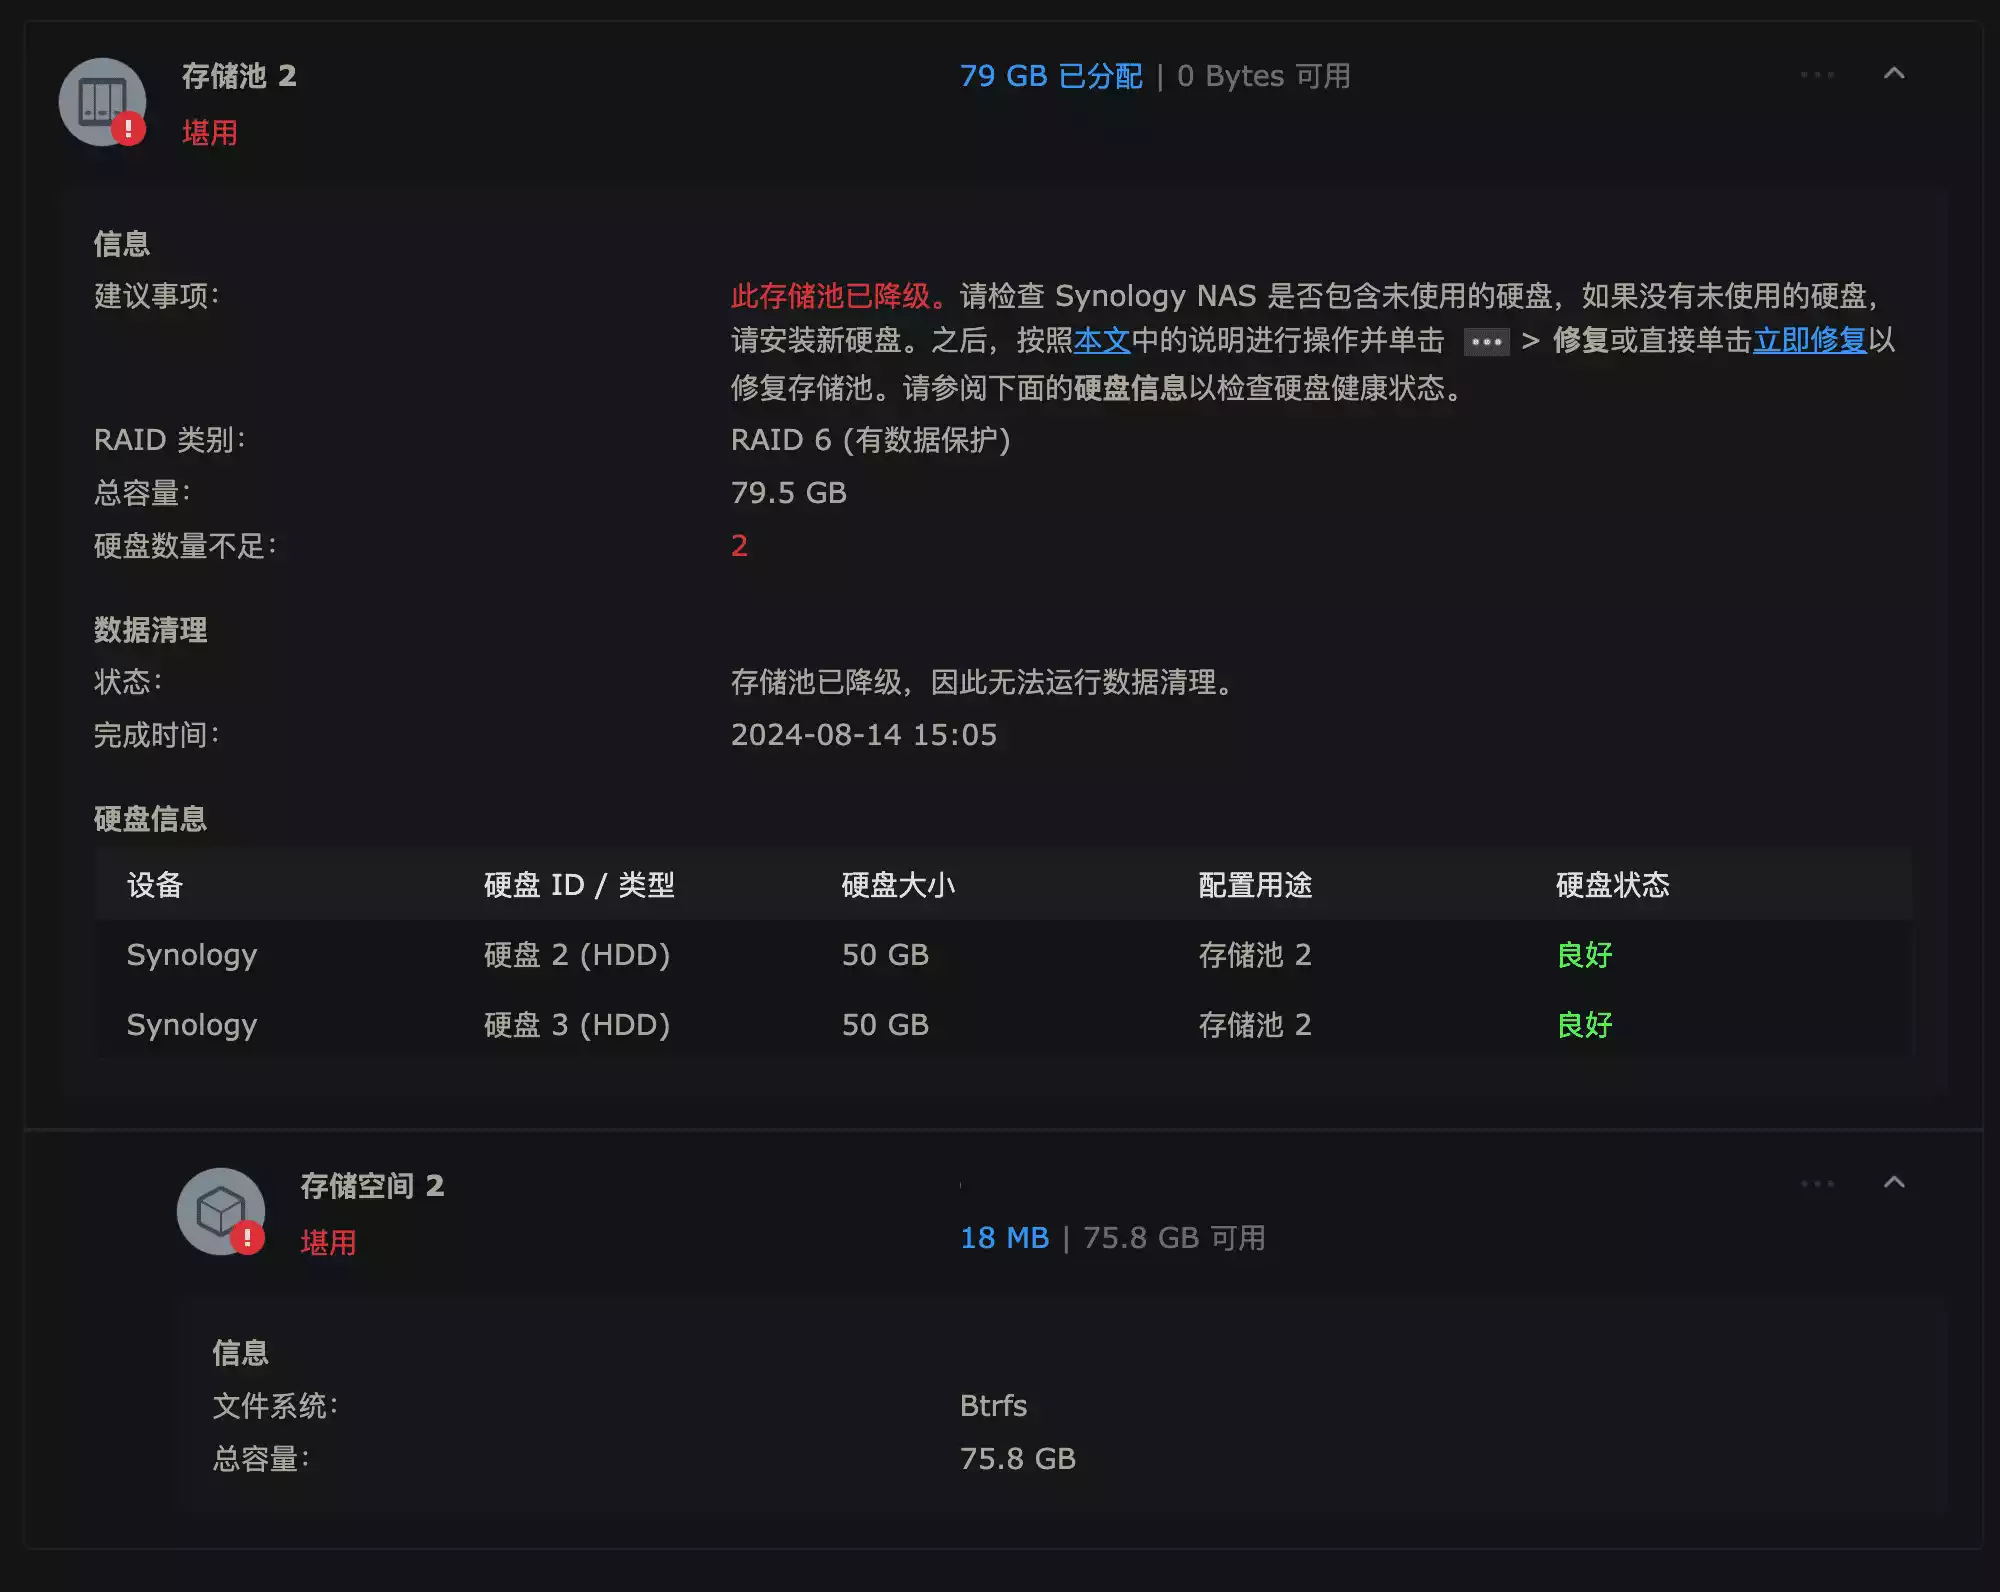
Task: Click the 配置用途 column header
Action: [x=1255, y=885]
